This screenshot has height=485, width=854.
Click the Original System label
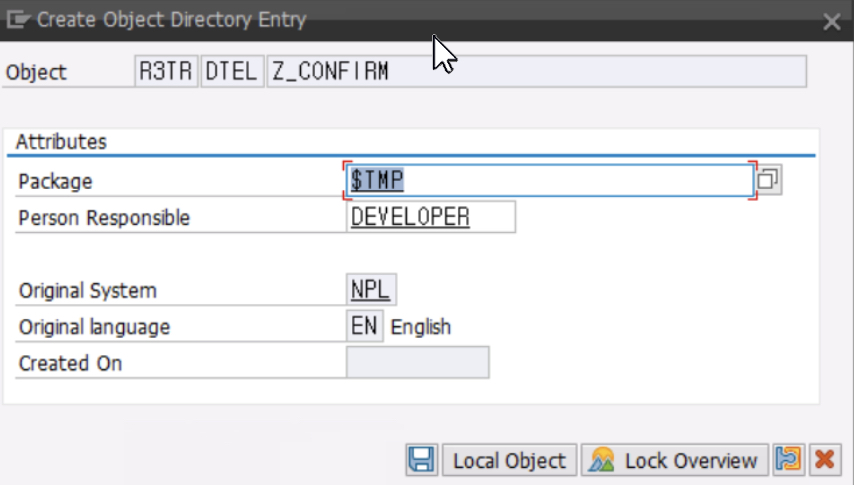[88, 290]
